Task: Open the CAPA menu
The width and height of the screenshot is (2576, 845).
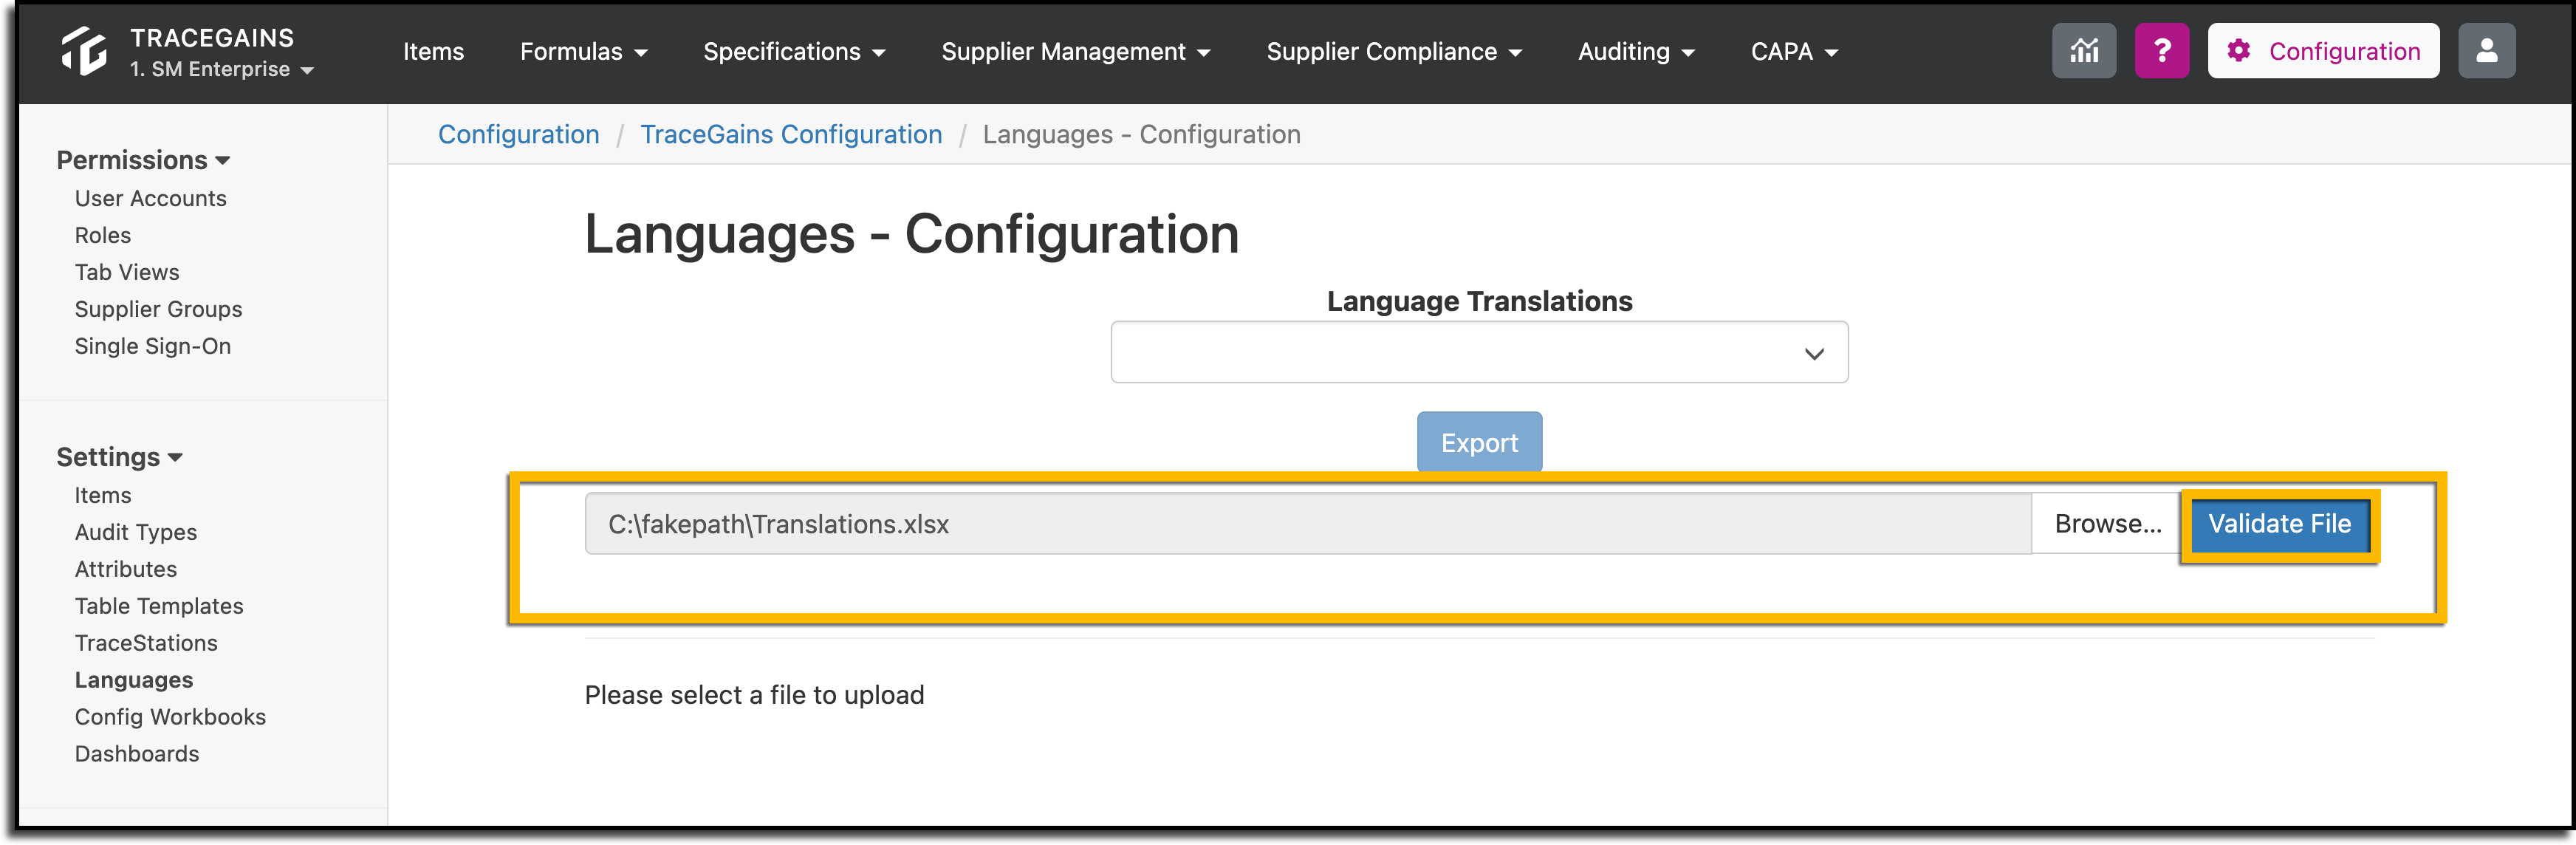Action: pos(1794,52)
